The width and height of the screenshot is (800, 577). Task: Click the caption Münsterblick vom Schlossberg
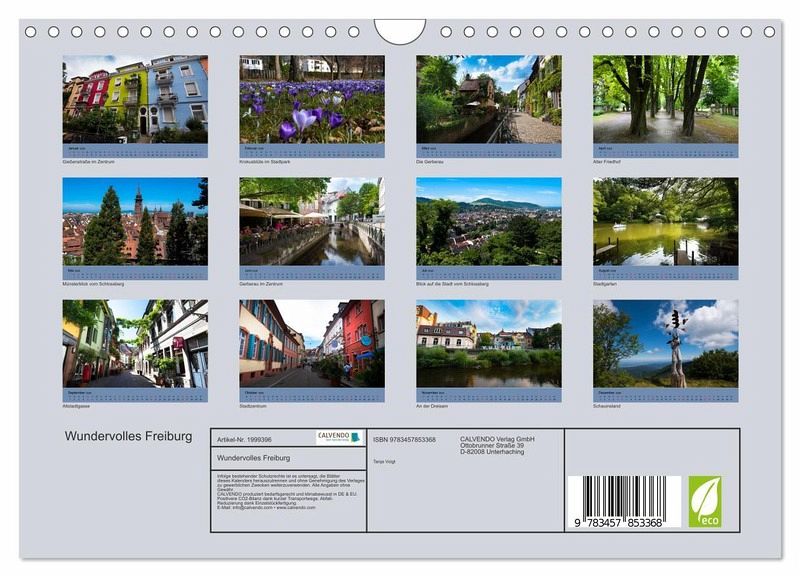(93, 284)
